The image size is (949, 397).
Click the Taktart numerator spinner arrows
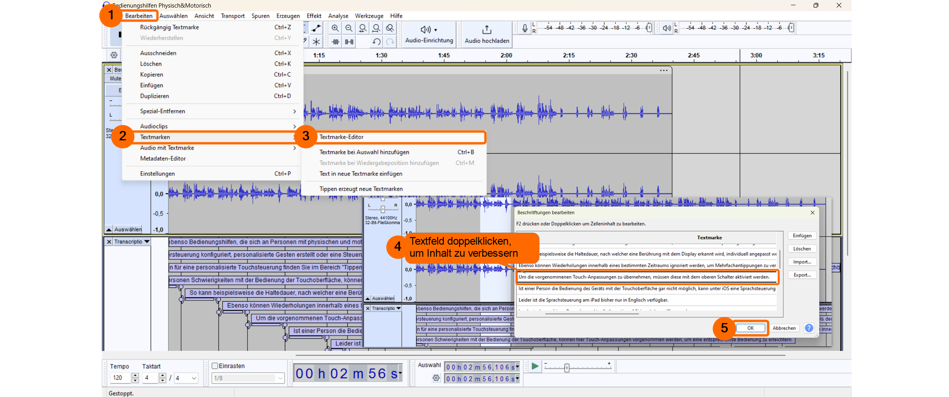(162, 378)
